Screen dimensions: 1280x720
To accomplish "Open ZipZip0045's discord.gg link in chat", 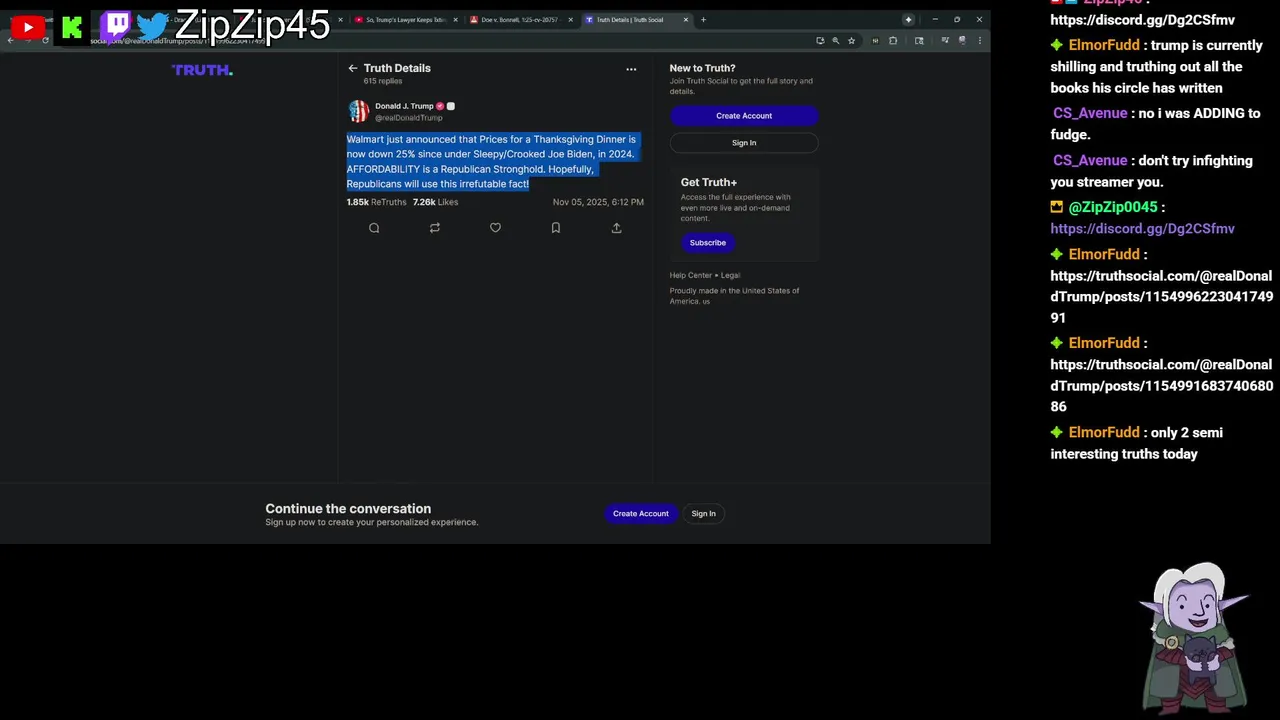I will 1142,229.
